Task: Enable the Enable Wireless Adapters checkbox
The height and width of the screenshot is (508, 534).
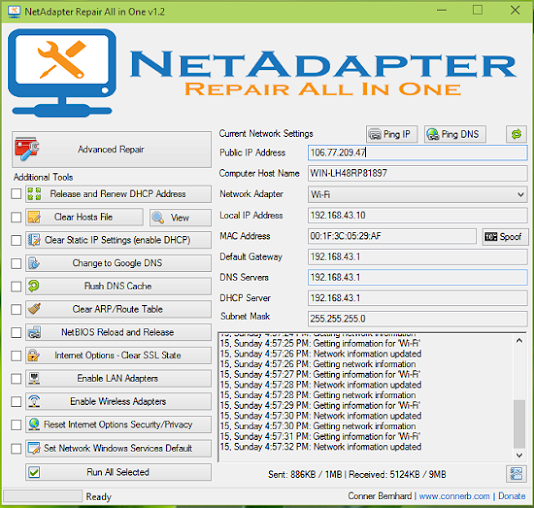Action: [16, 401]
